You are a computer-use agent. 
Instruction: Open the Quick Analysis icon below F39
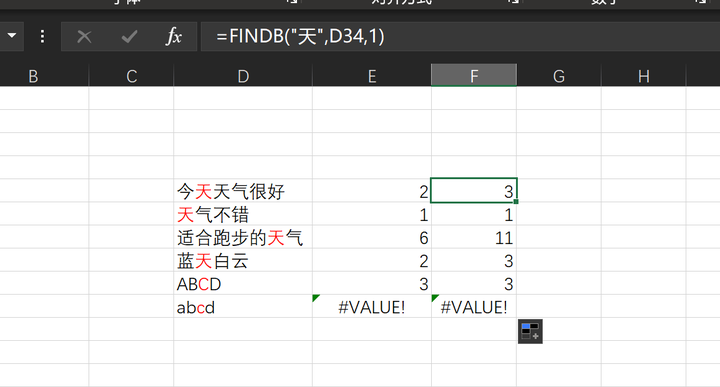(x=530, y=331)
